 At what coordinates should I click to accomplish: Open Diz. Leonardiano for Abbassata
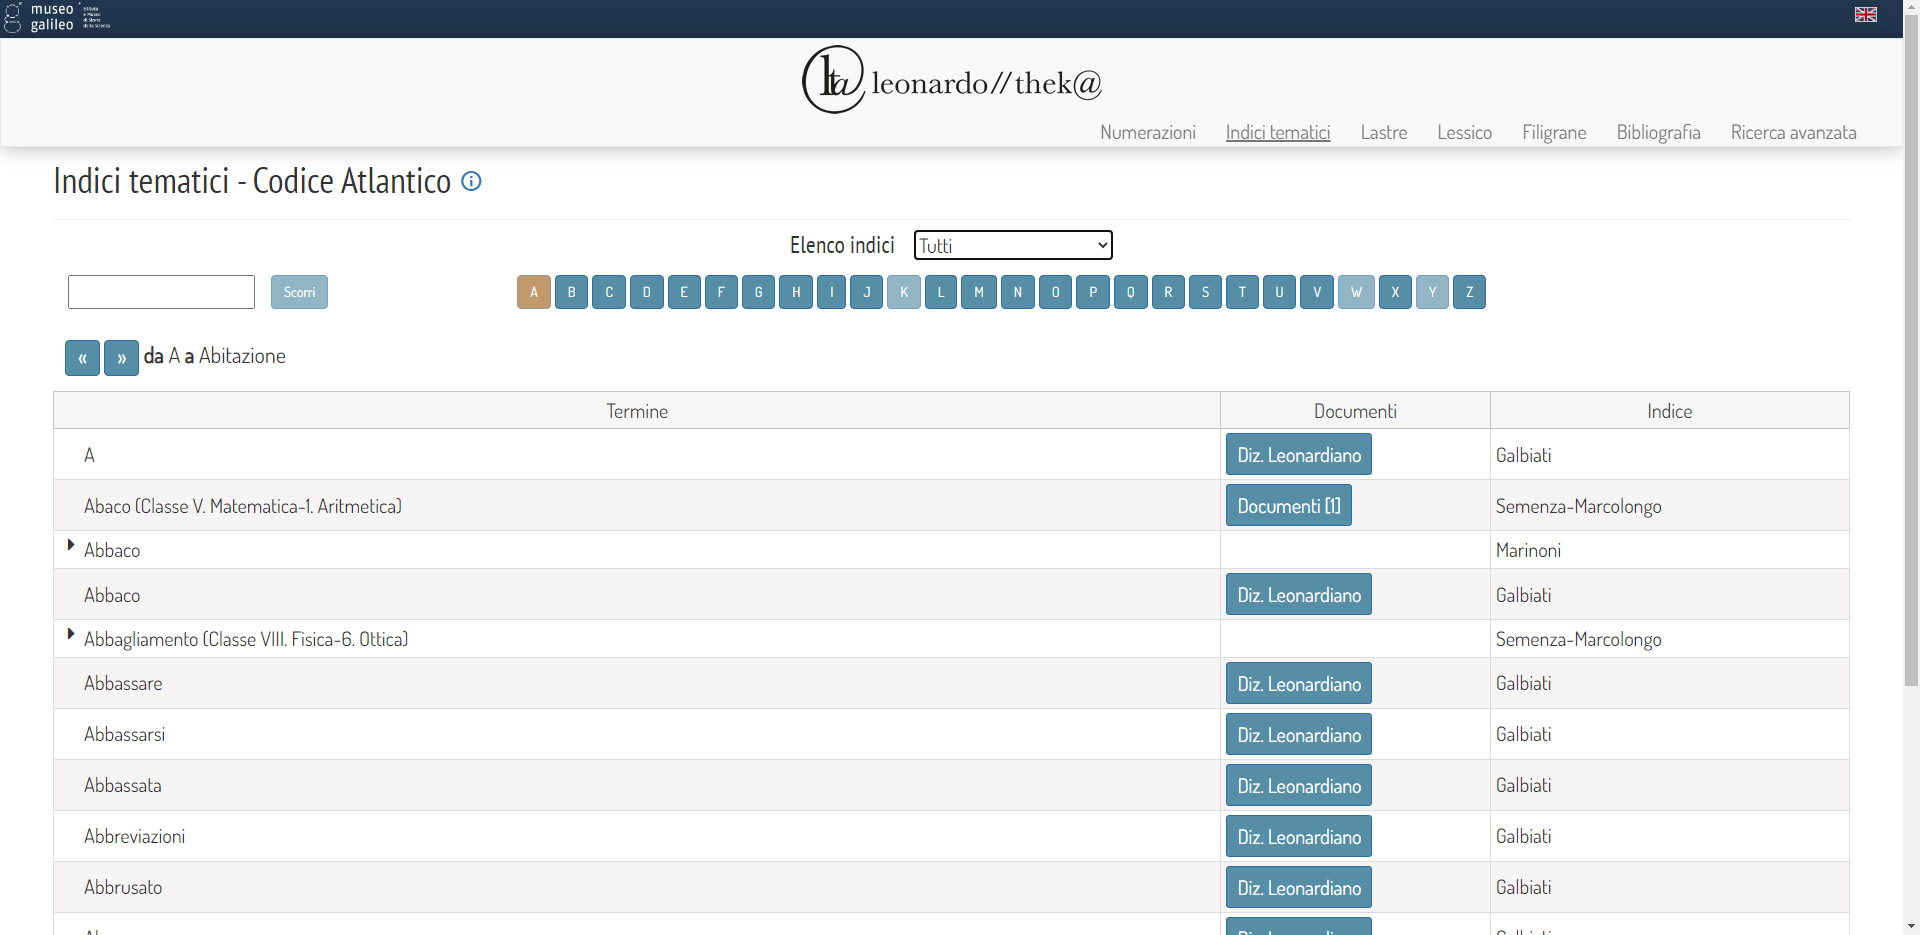1299,786
